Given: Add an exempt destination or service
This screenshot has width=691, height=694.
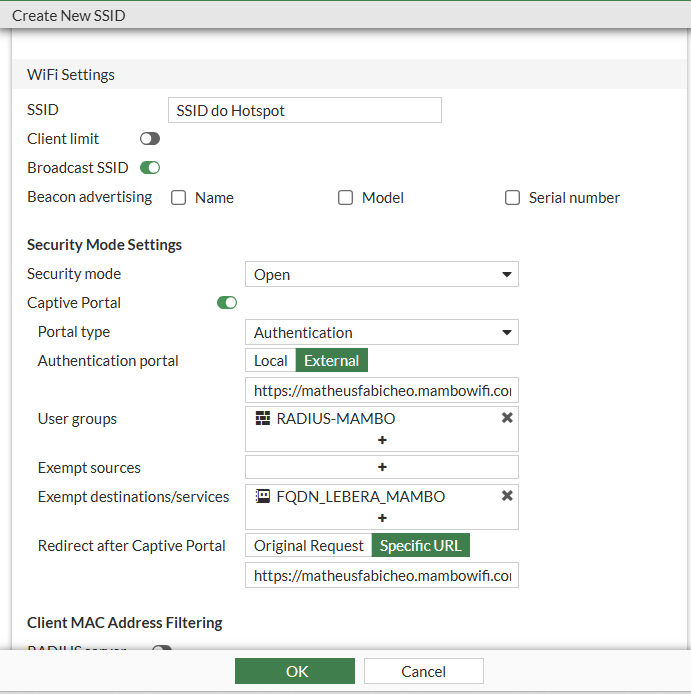Looking at the screenshot, I should click(382, 518).
